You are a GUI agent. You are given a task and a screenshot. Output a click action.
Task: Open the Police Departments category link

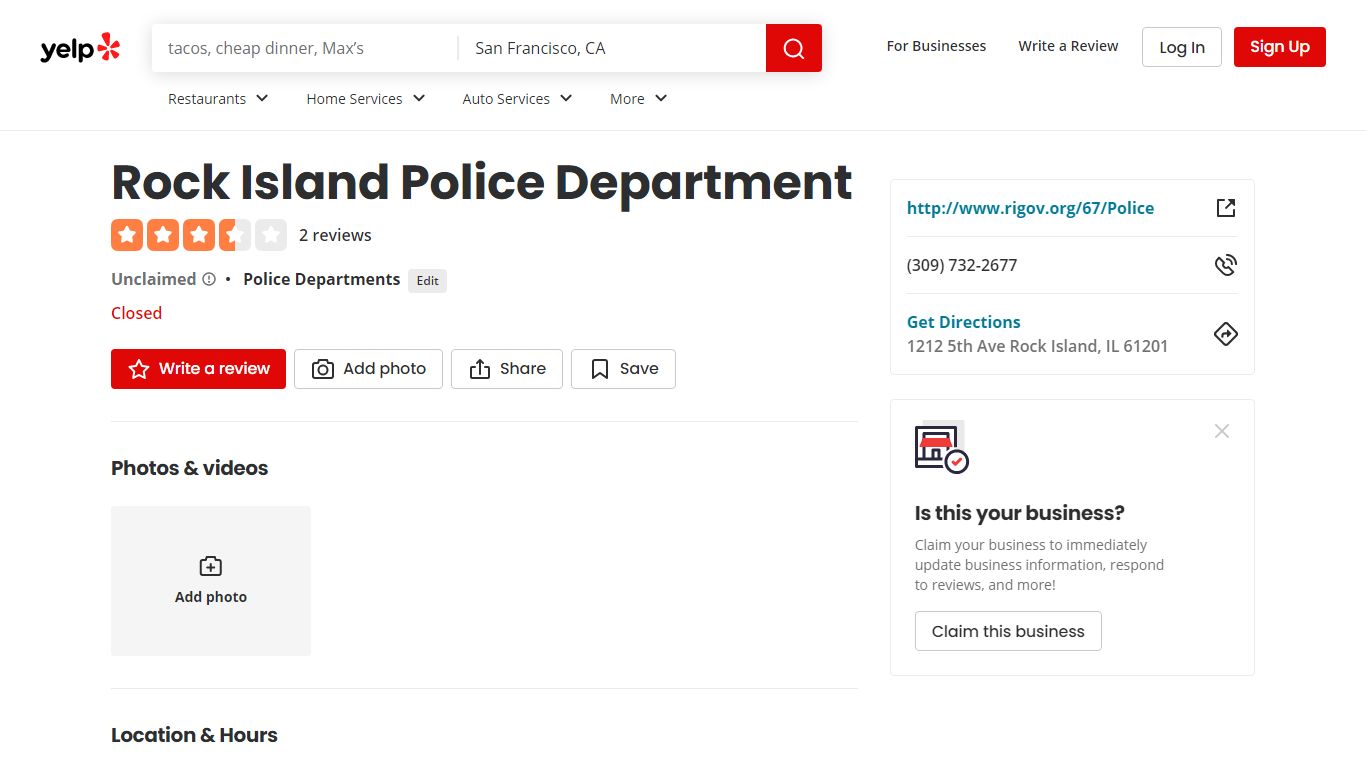[321, 279]
